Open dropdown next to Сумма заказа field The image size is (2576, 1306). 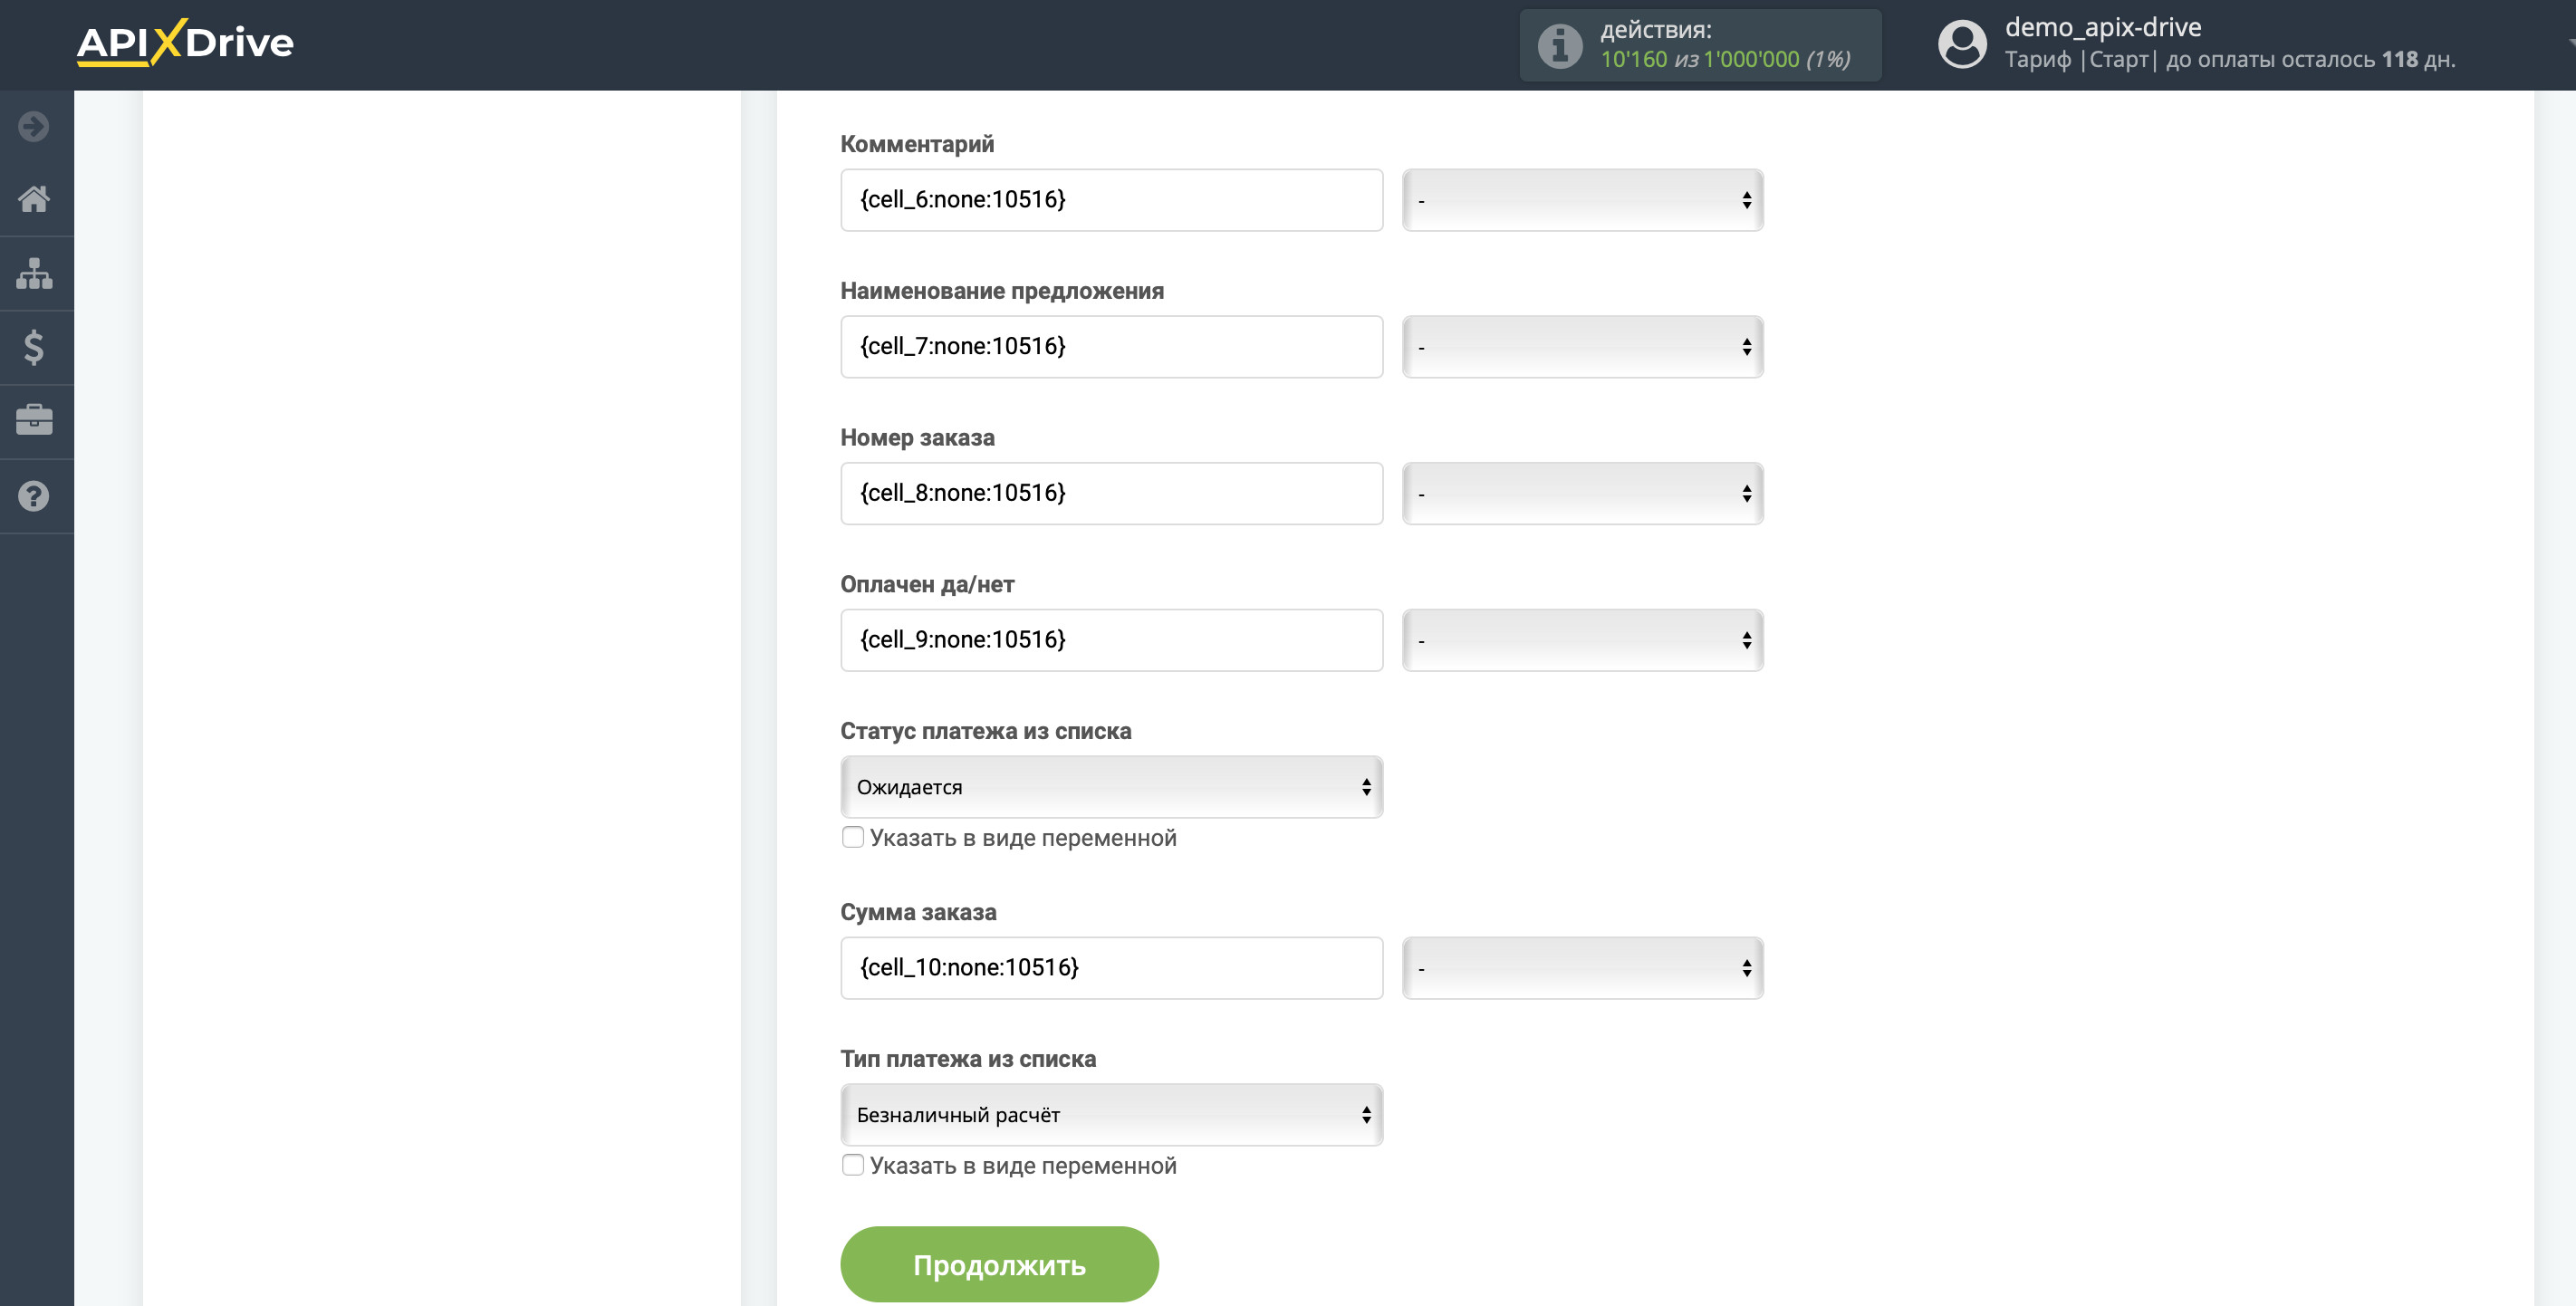pos(1582,968)
